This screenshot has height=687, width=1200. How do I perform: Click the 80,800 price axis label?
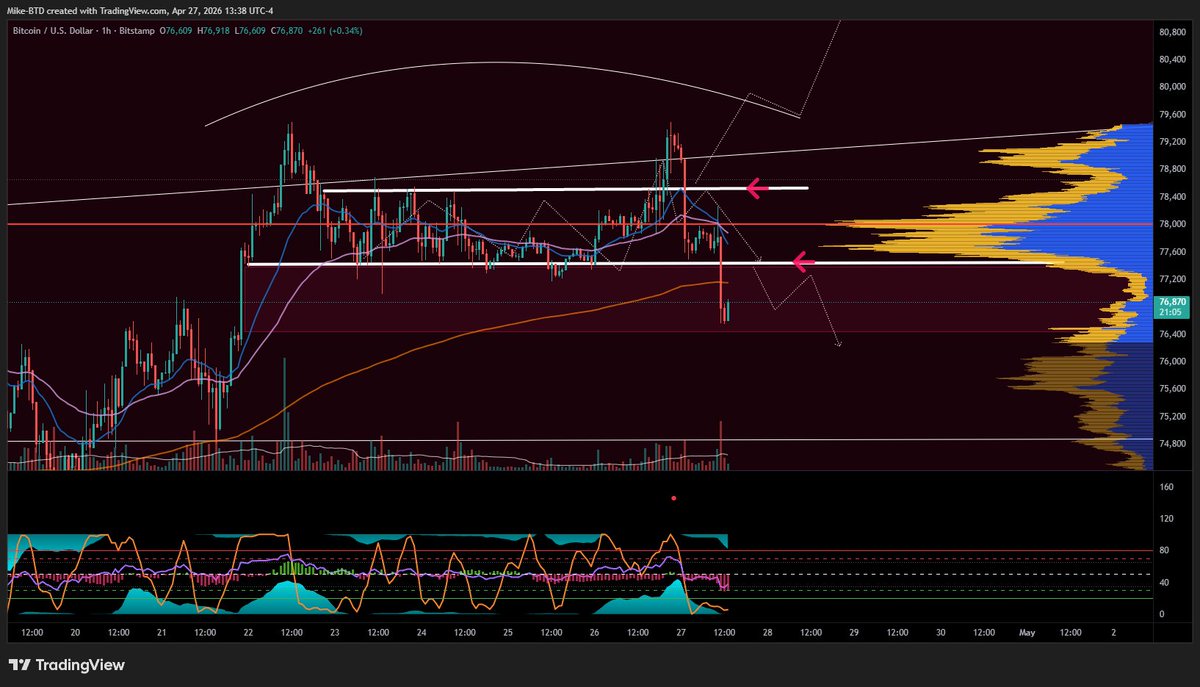[x=1172, y=32]
